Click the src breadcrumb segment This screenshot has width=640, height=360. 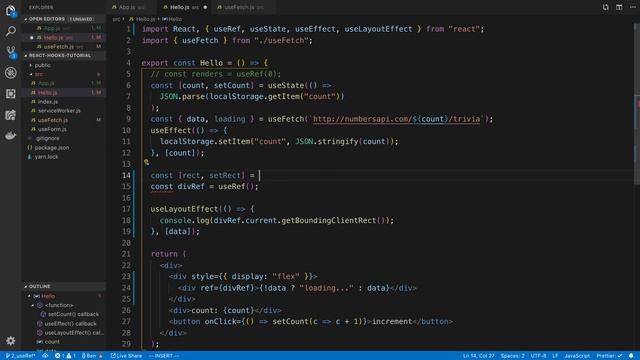116,19
